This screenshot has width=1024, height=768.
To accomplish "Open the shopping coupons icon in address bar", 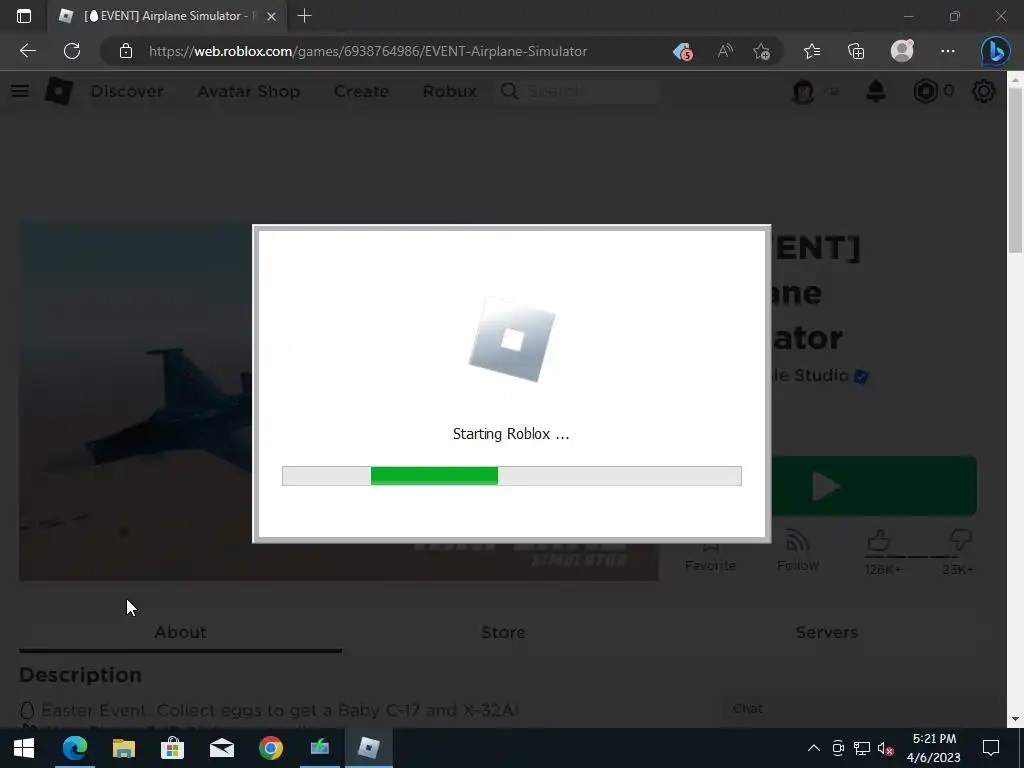I will click(x=682, y=51).
